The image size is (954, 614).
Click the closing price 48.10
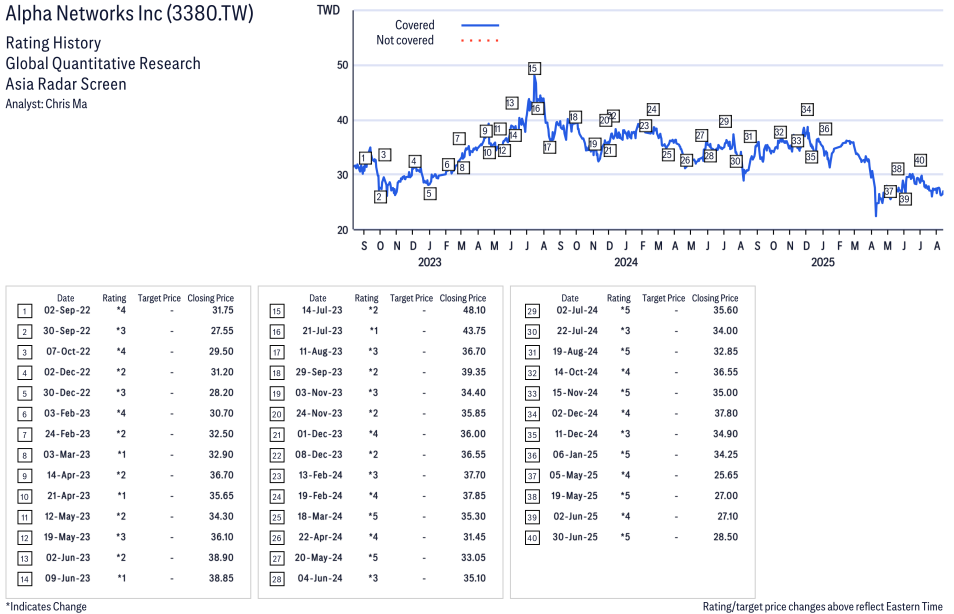tap(475, 310)
